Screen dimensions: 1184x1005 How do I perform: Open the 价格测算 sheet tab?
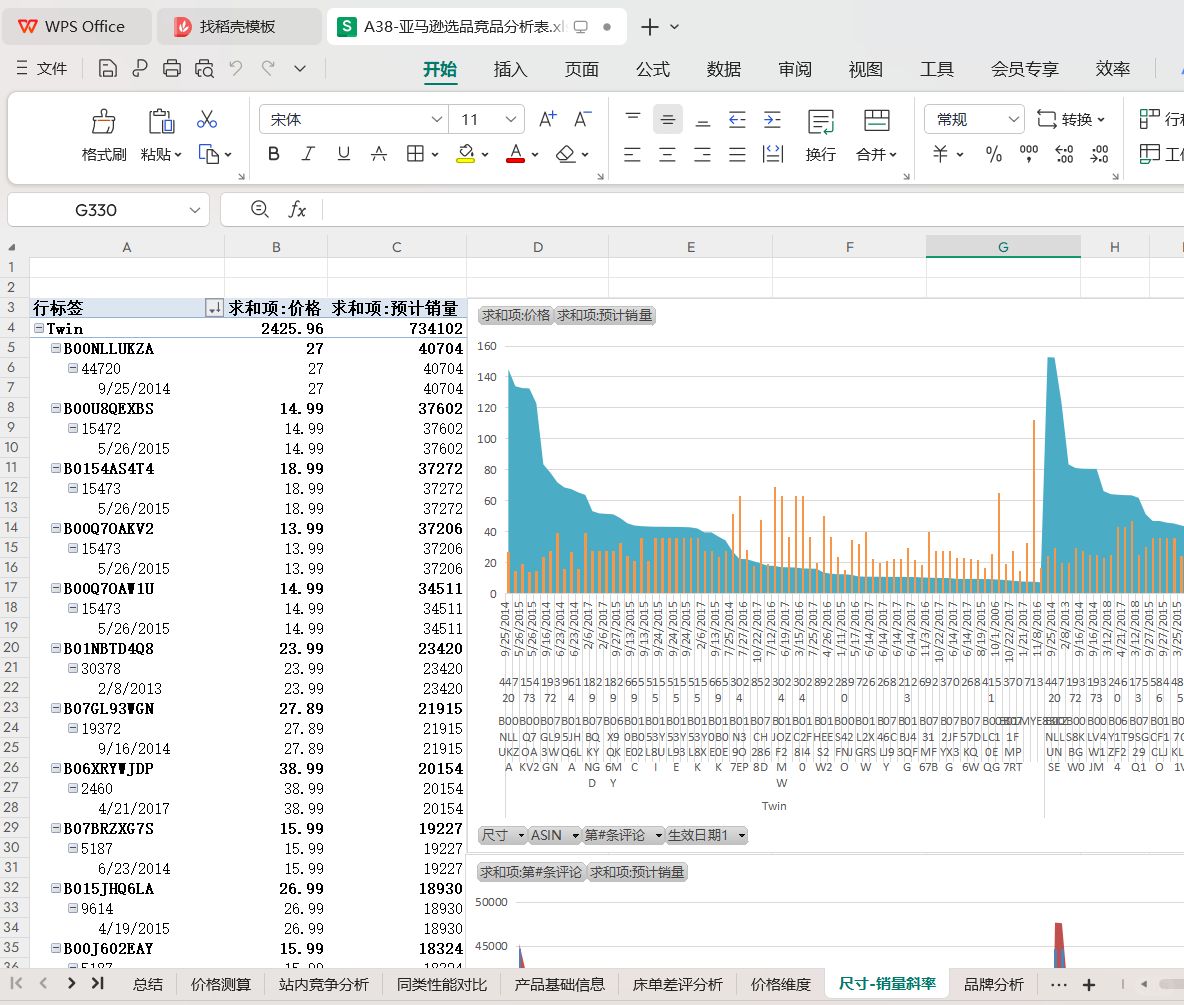(220, 984)
